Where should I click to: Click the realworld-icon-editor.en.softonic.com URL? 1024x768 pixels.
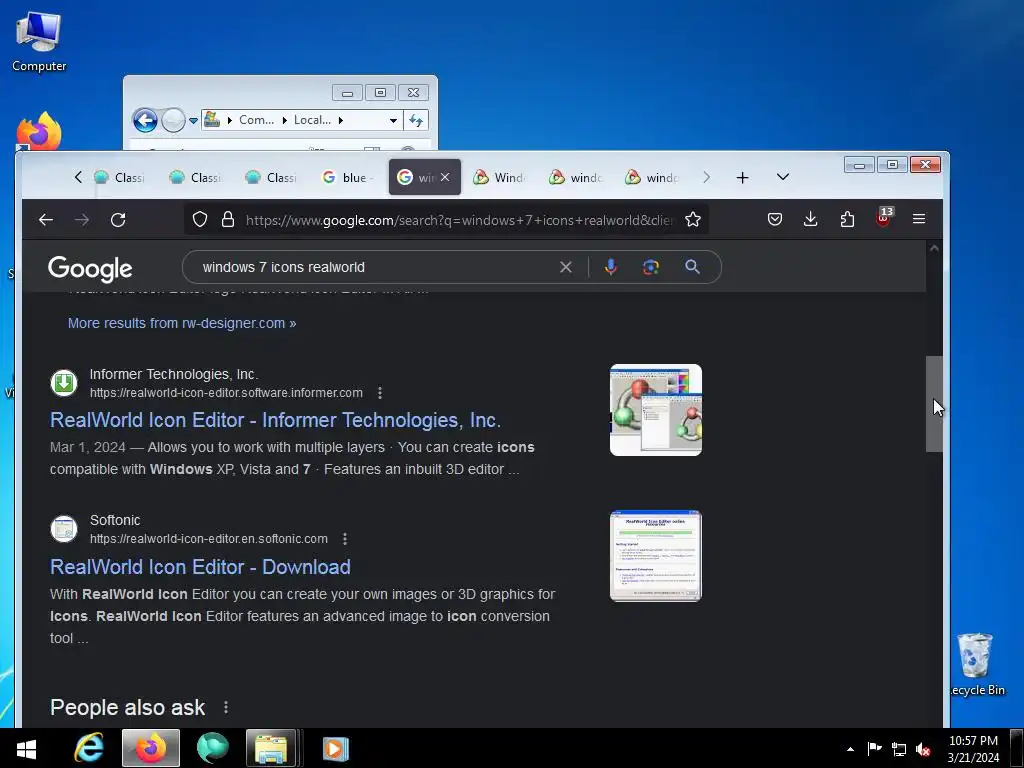[208, 539]
